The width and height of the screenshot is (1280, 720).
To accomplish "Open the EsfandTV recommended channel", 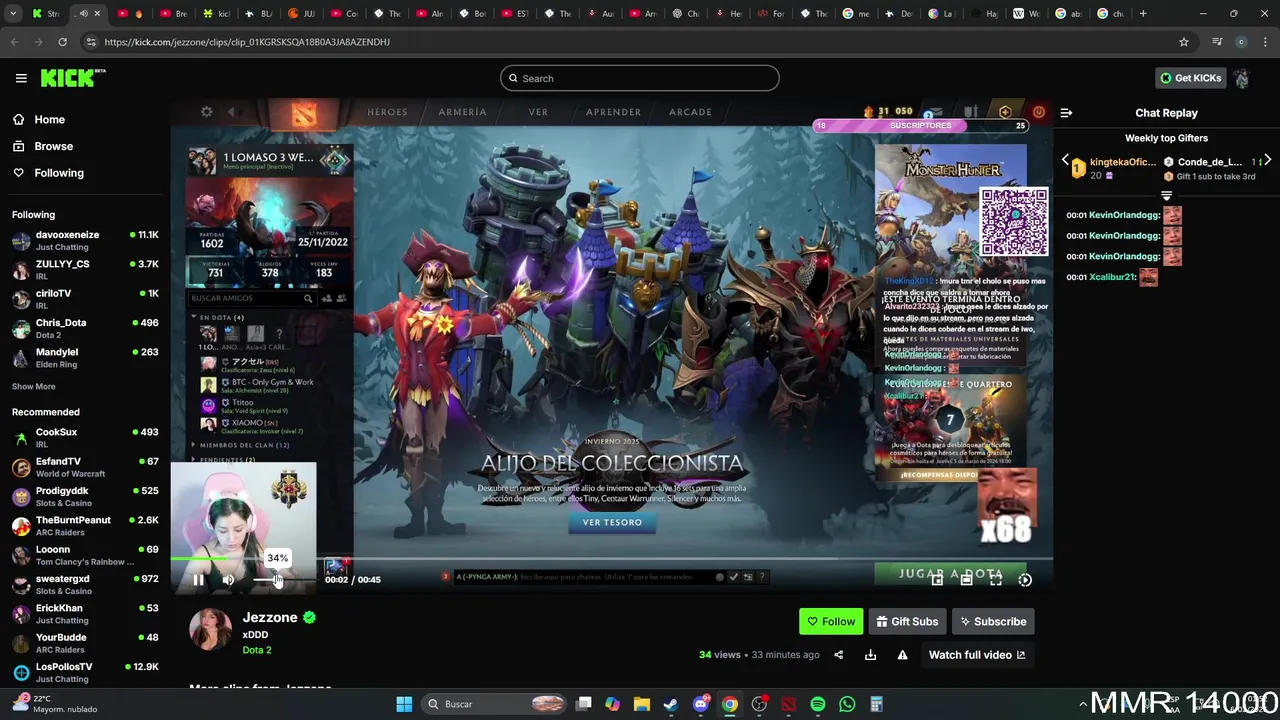I will tap(85, 467).
